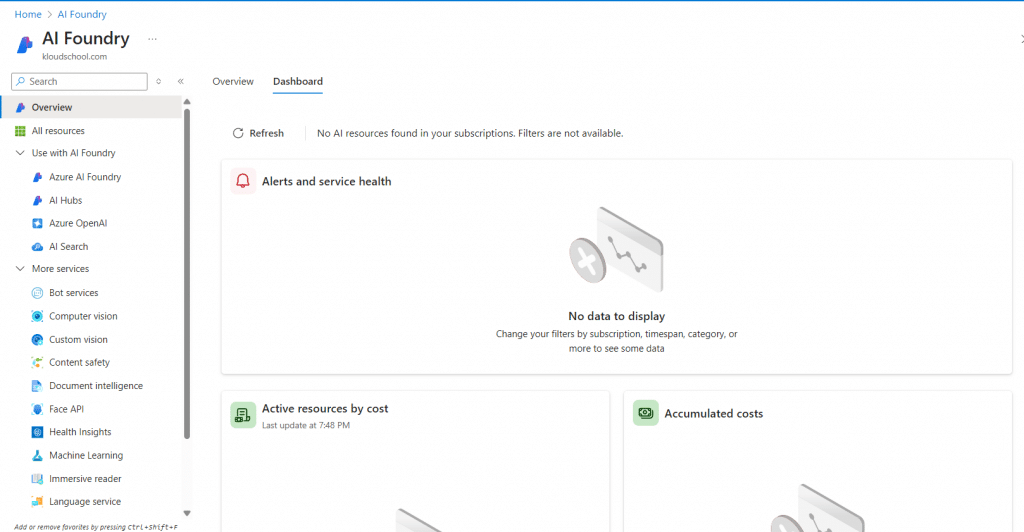Click the sidebar scrollbar down arrow
The width and height of the screenshot is (1024, 532).
click(187, 514)
